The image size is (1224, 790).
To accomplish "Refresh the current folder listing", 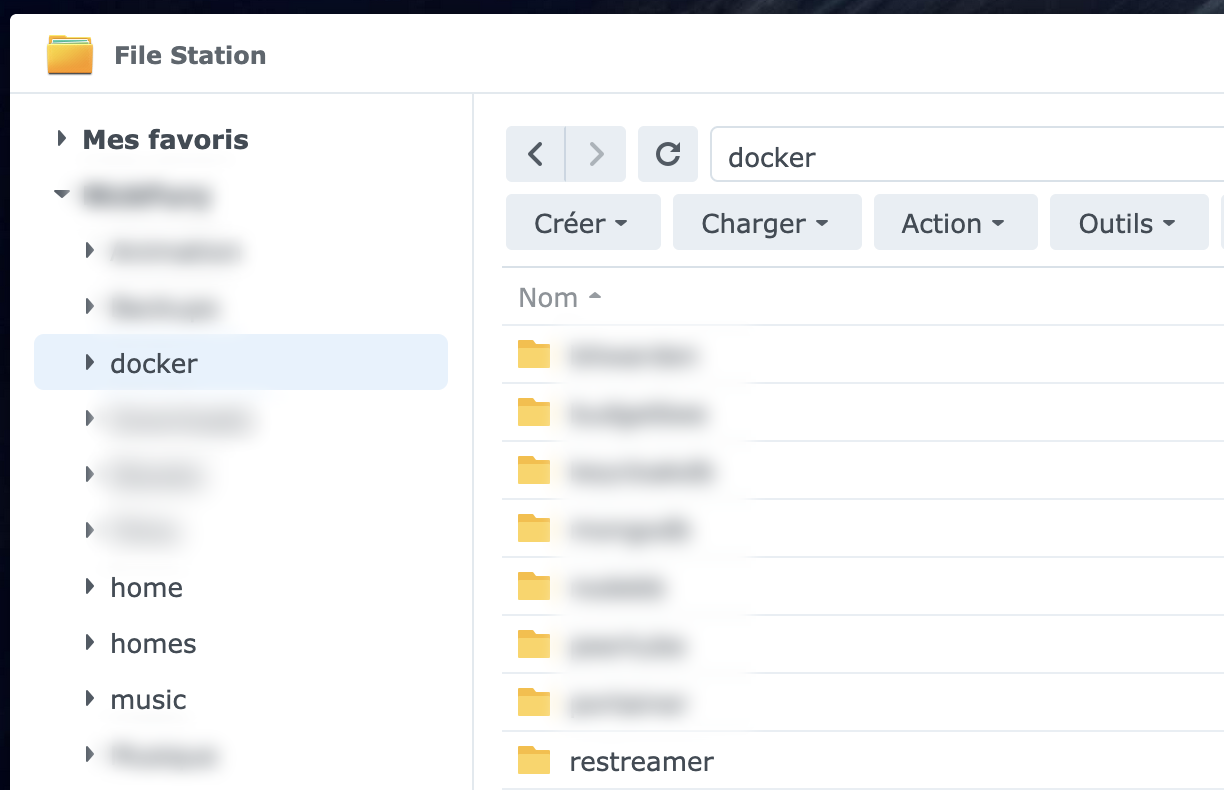I will coord(668,154).
